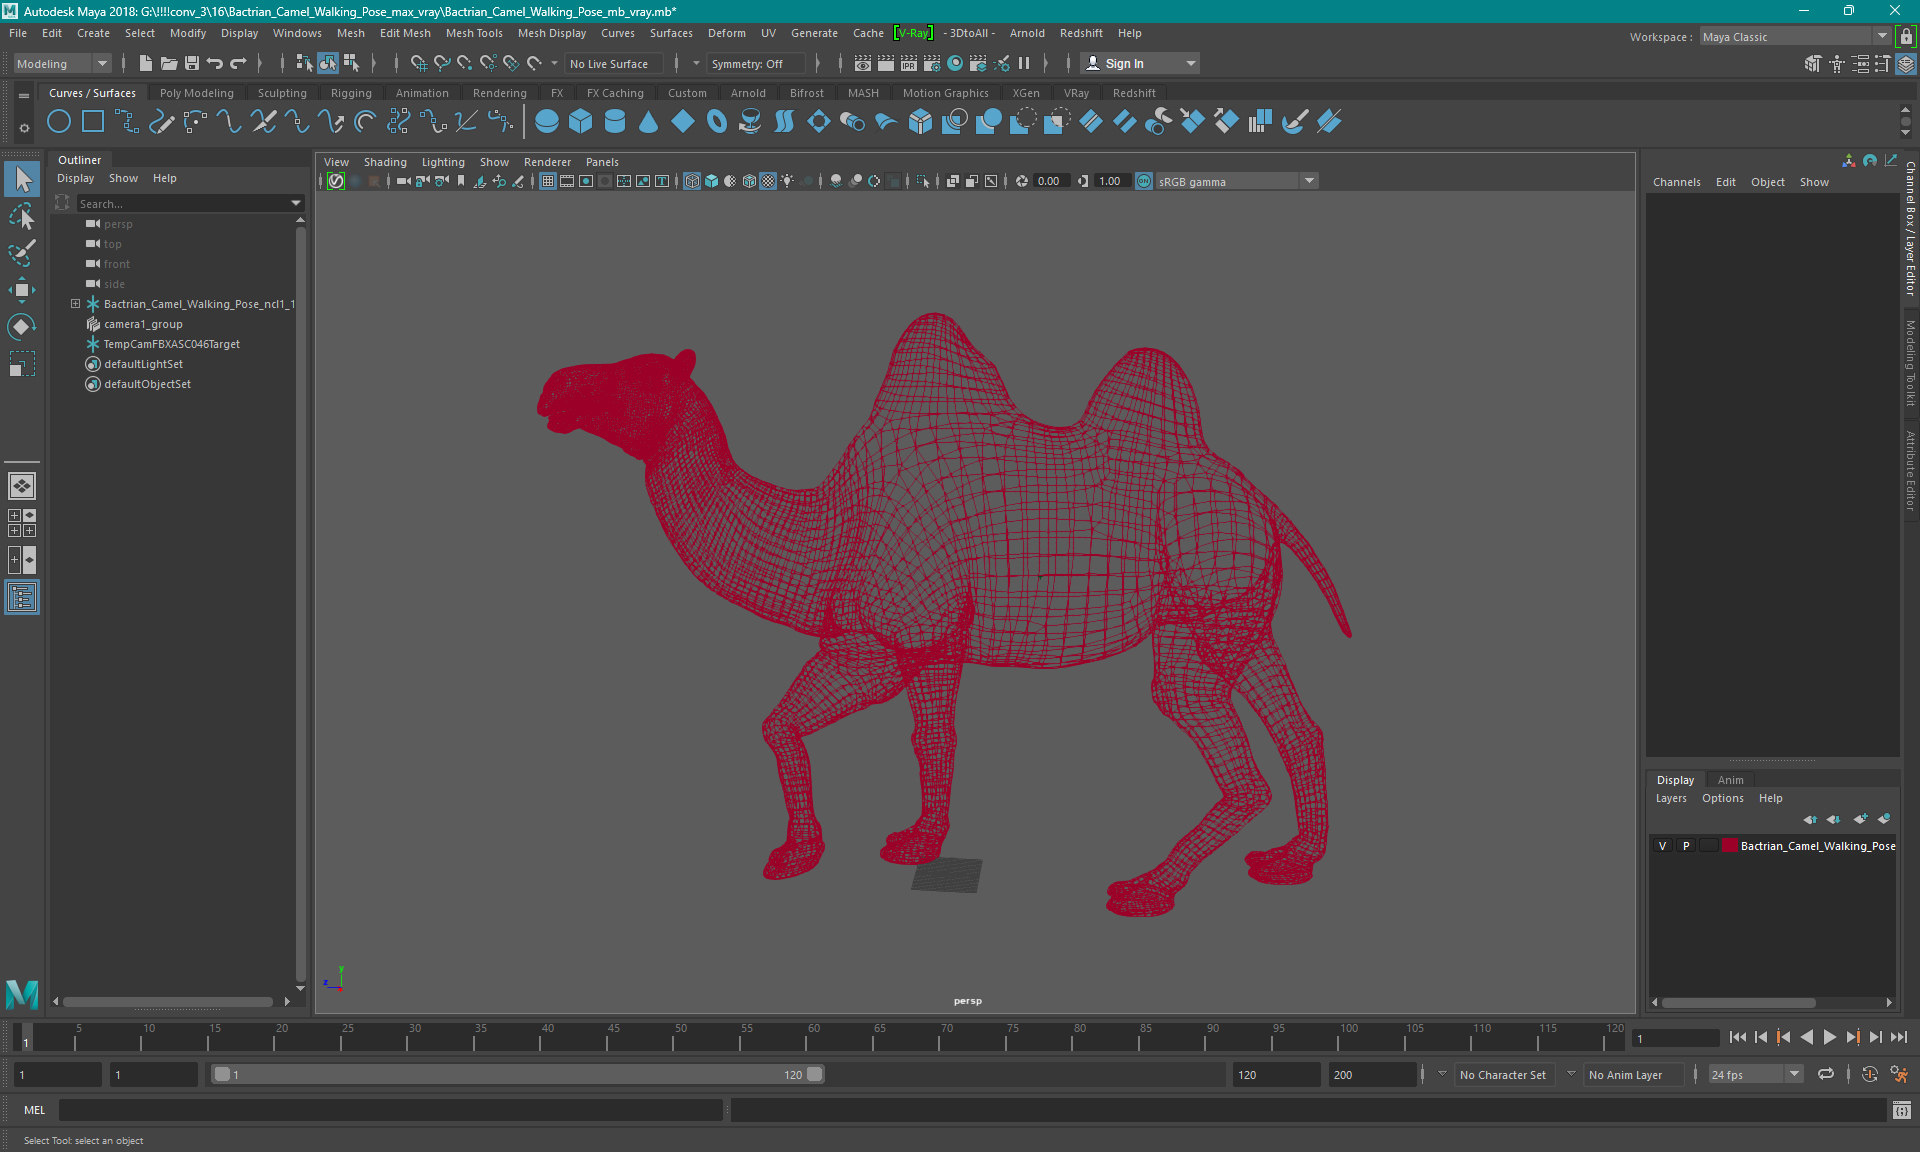Open the Deform menu
The height and width of the screenshot is (1152, 1920).
click(x=727, y=33)
